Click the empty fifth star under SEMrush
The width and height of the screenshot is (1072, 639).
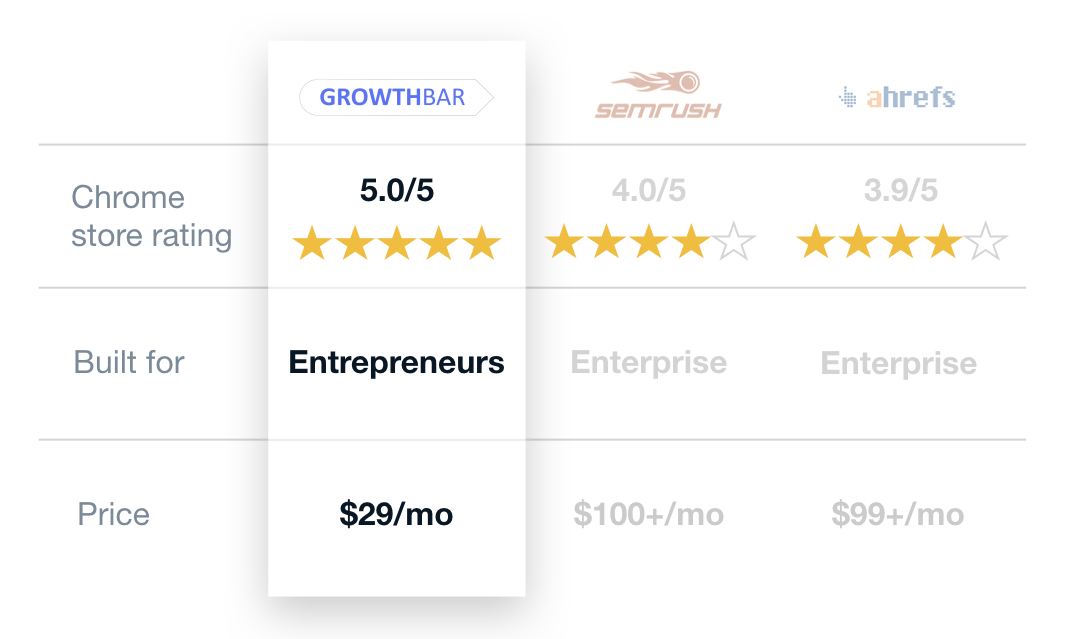pyautogui.click(x=734, y=241)
